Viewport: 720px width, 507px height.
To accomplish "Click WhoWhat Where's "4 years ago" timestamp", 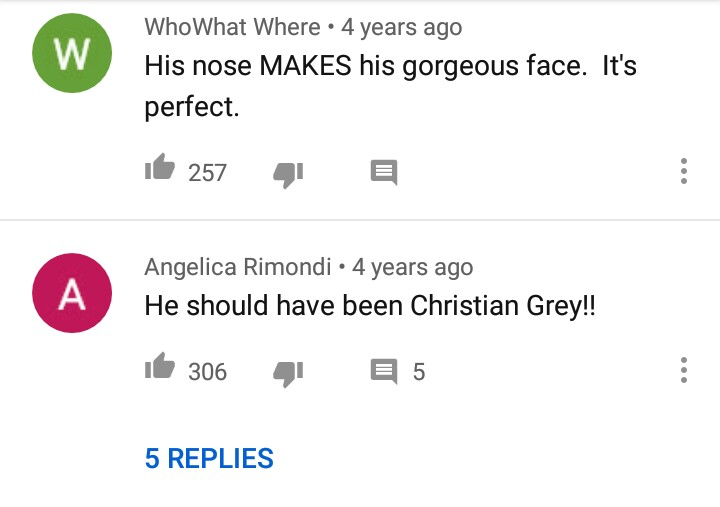I will pos(402,27).
